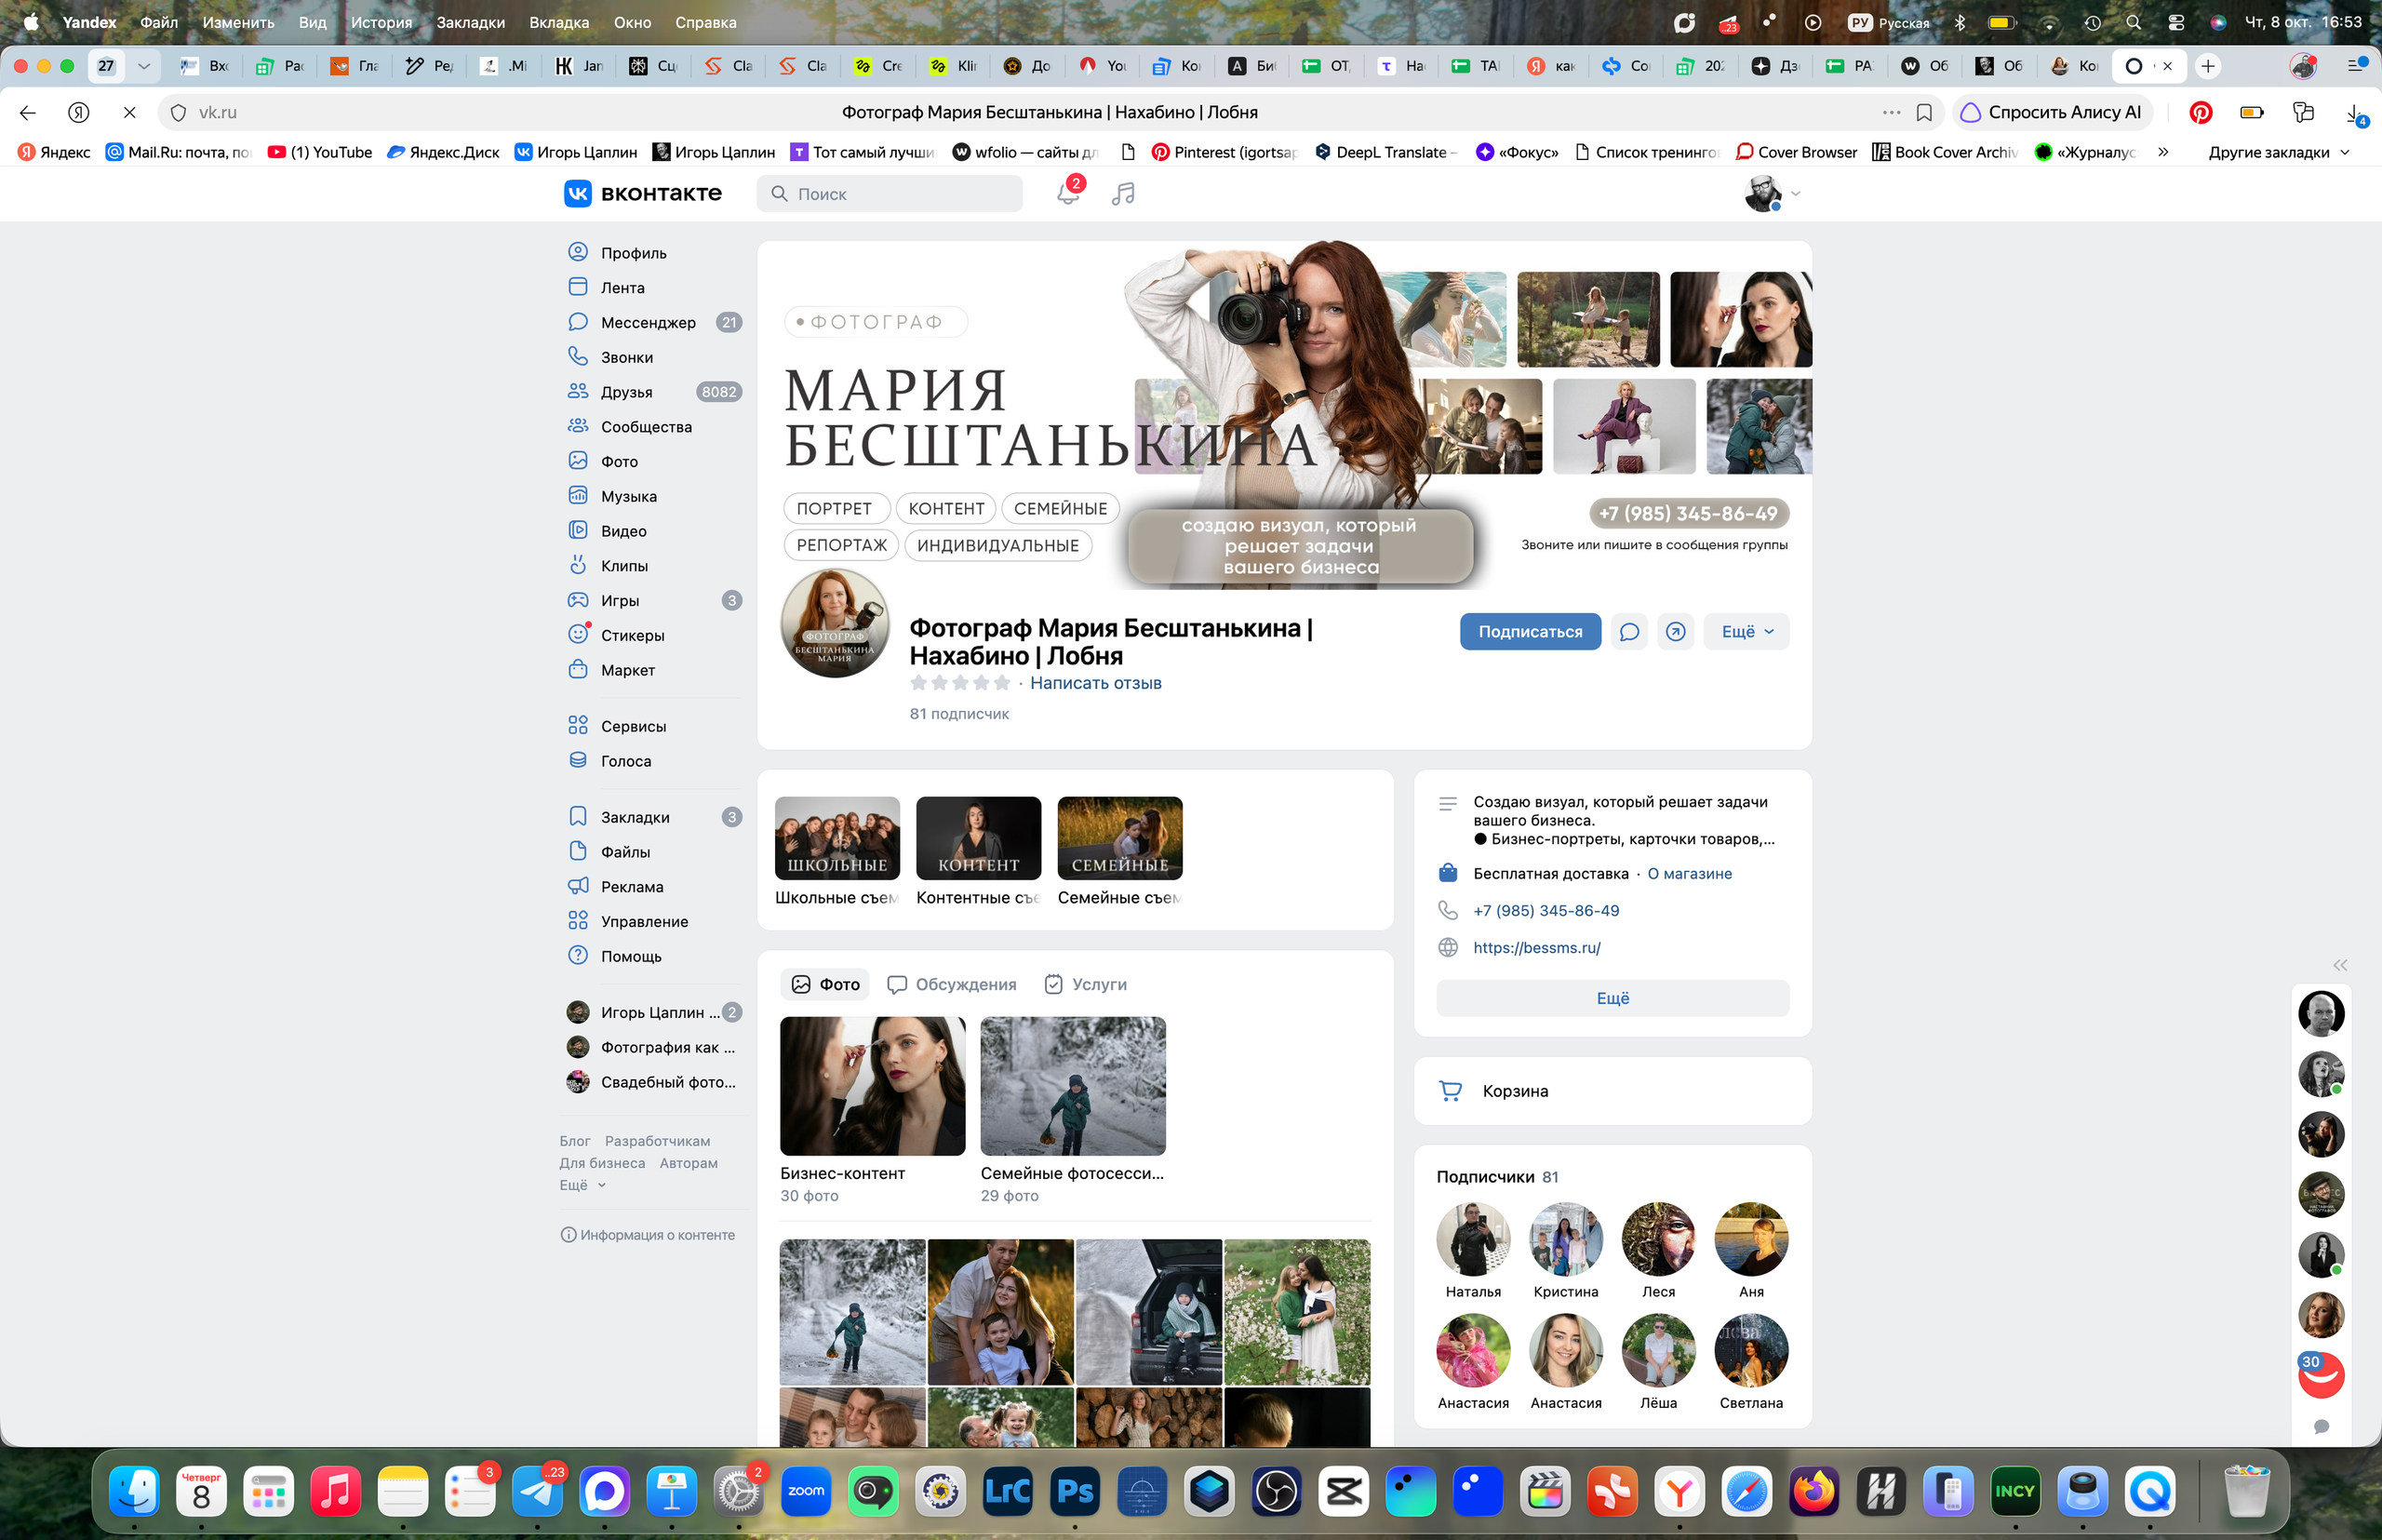This screenshot has height=1540, width=2382.
Task: Open the Закладки menu in the menu bar
Action: (470, 22)
